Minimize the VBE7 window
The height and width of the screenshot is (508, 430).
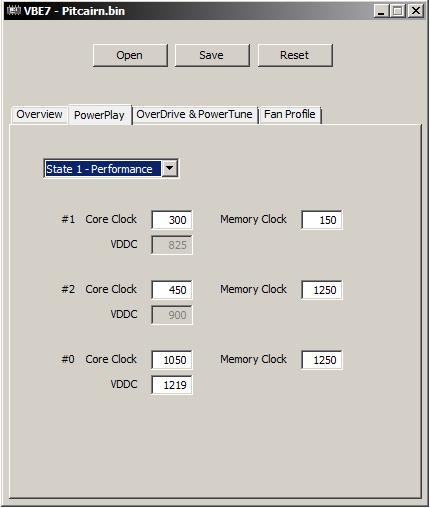pos(381,11)
